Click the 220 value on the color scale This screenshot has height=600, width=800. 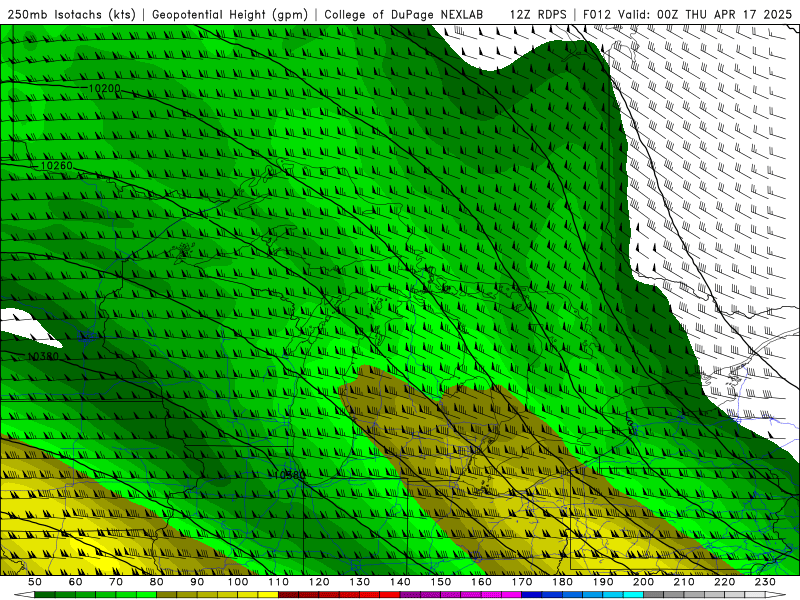click(x=725, y=582)
